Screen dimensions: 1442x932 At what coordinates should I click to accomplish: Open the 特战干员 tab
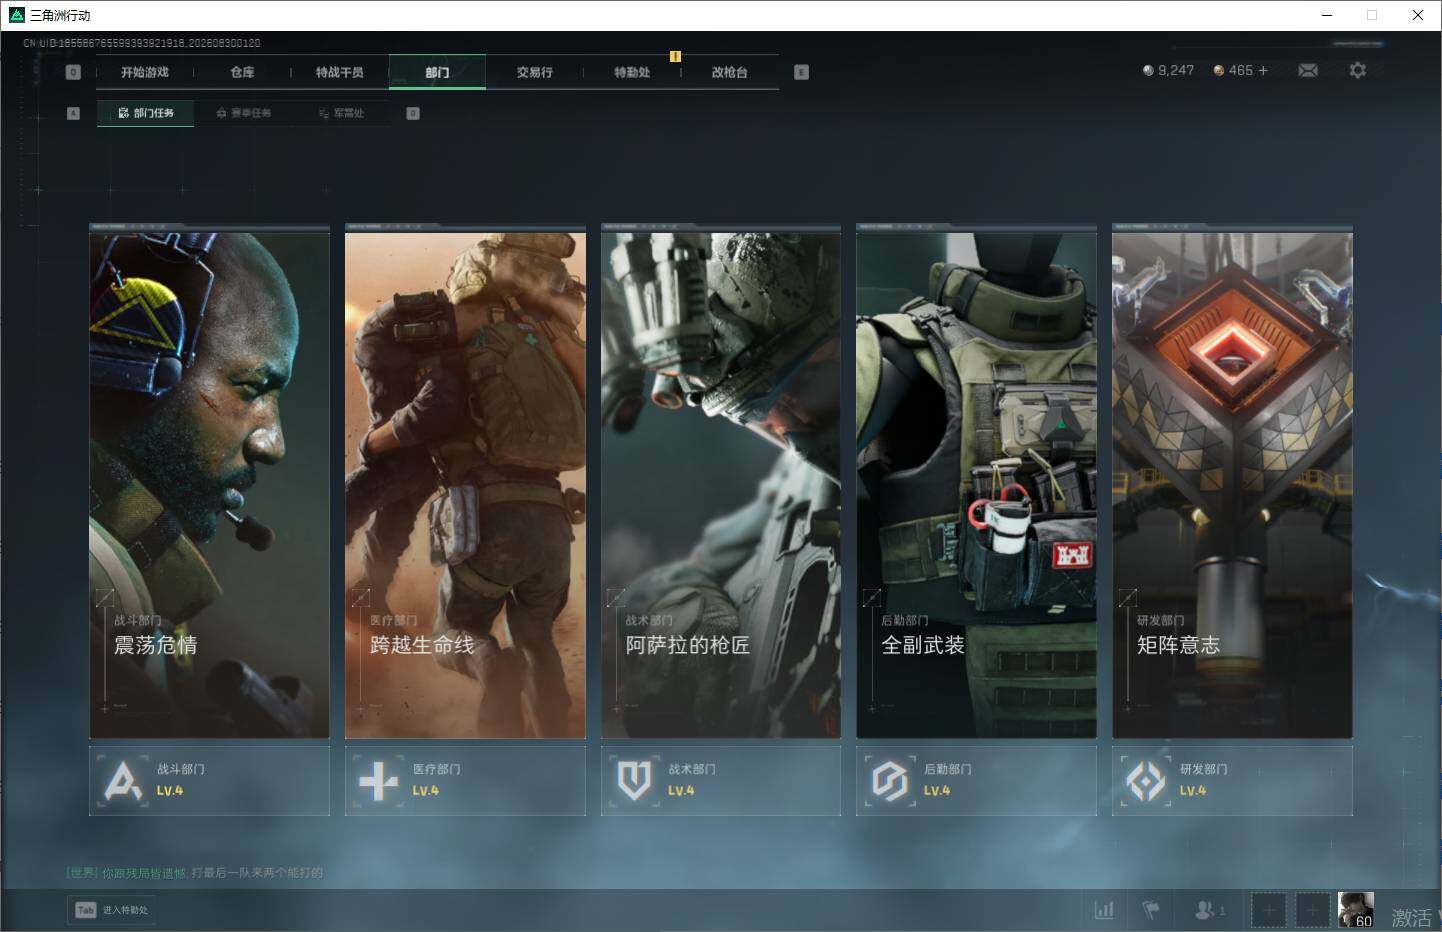(x=340, y=72)
